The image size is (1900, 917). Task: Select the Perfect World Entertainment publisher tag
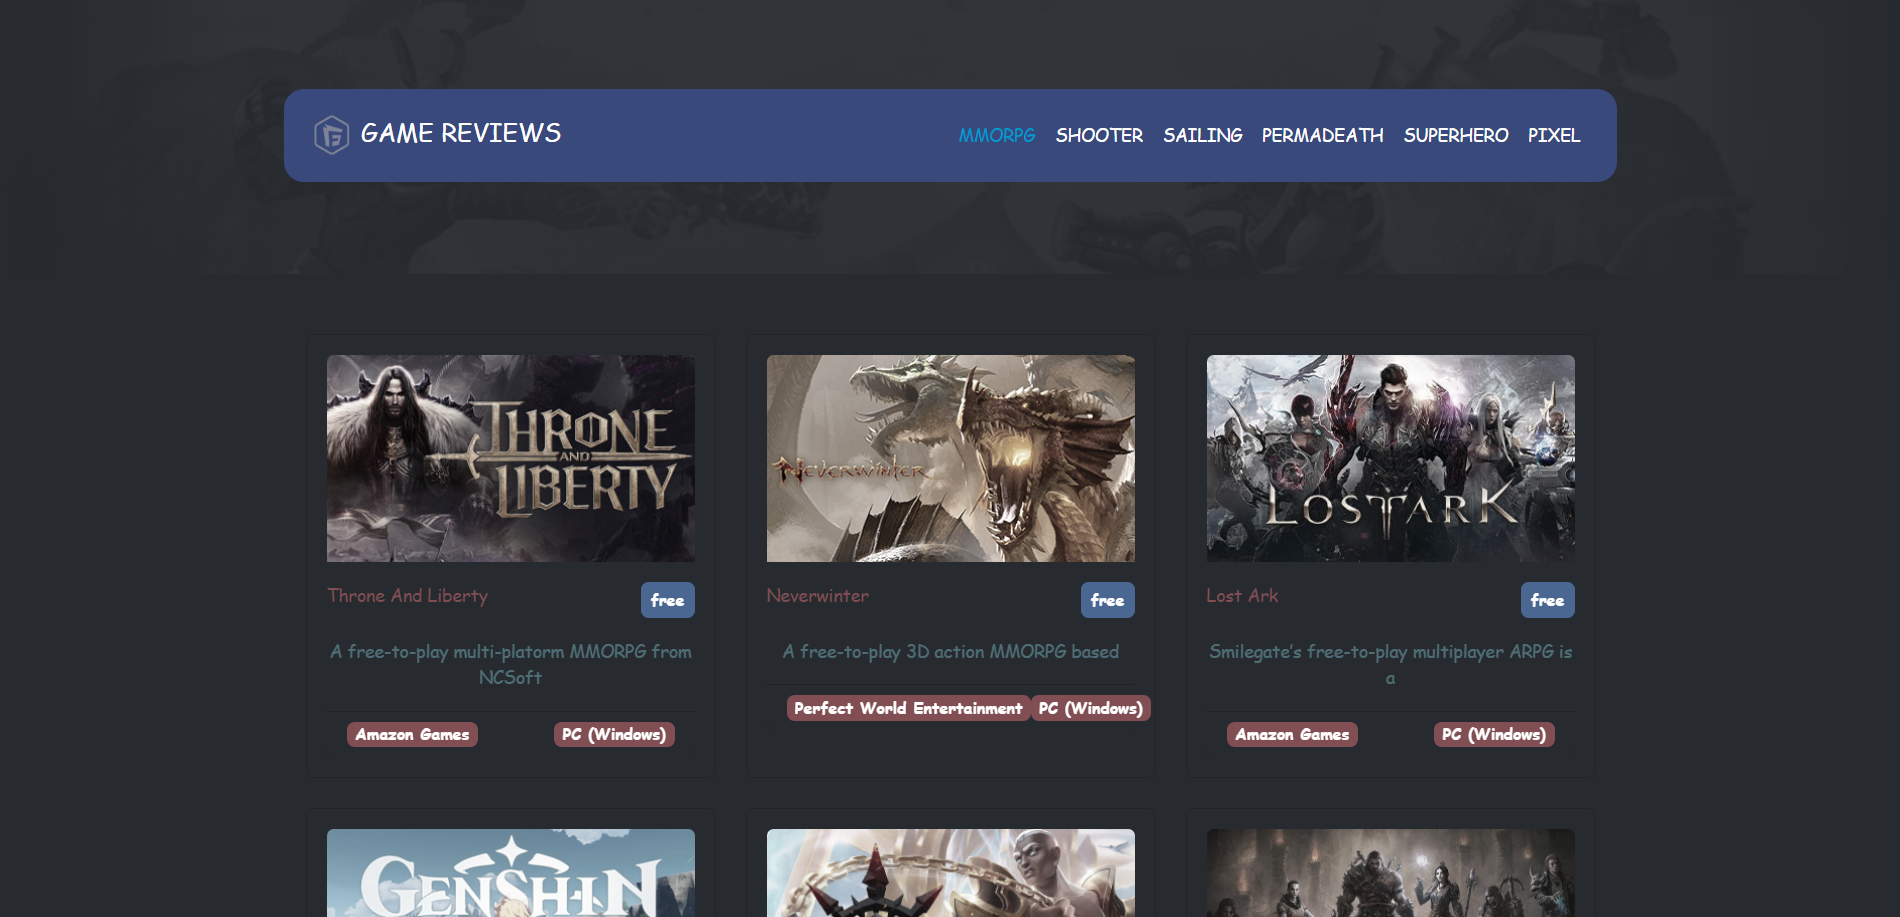[907, 708]
